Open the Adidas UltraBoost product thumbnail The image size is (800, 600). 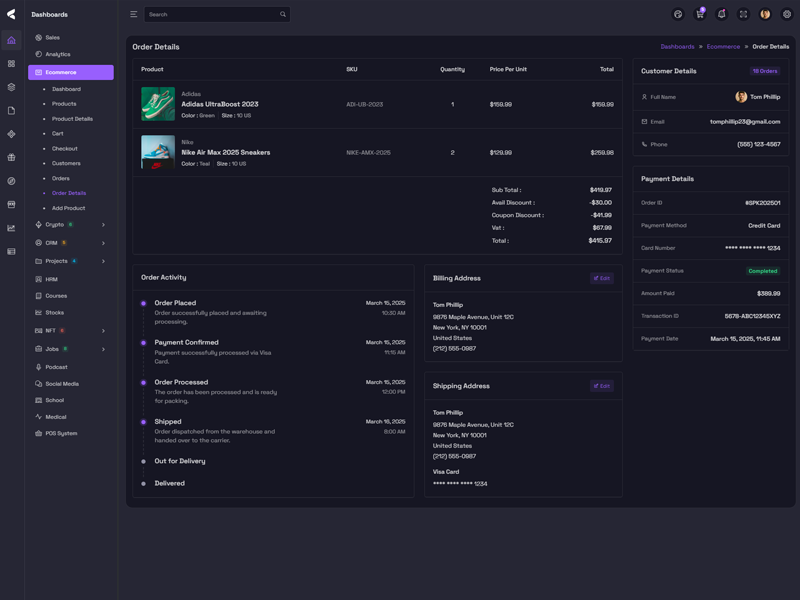tap(158, 104)
